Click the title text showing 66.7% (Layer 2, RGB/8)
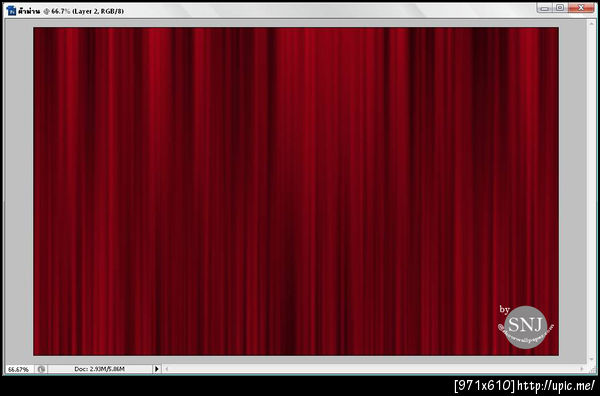Screen dimensions: 600x396 point(88,11)
